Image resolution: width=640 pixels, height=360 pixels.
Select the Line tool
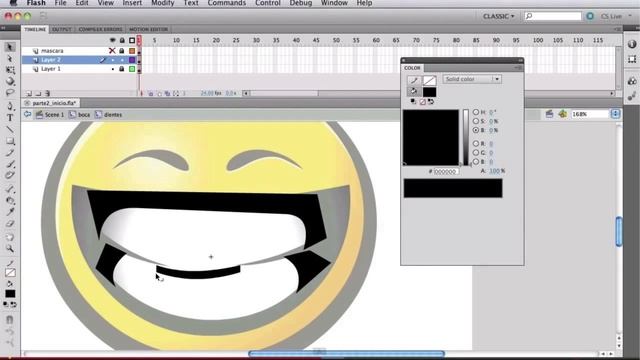pos(10,130)
